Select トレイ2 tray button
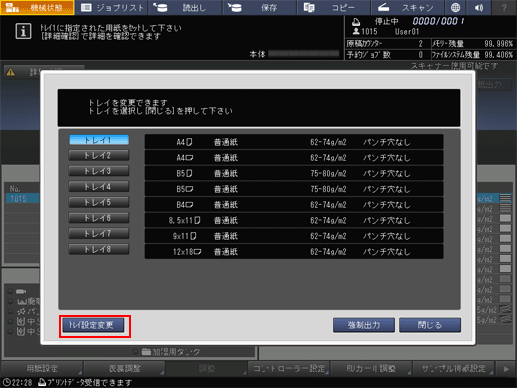517x388 pixels. (99, 155)
